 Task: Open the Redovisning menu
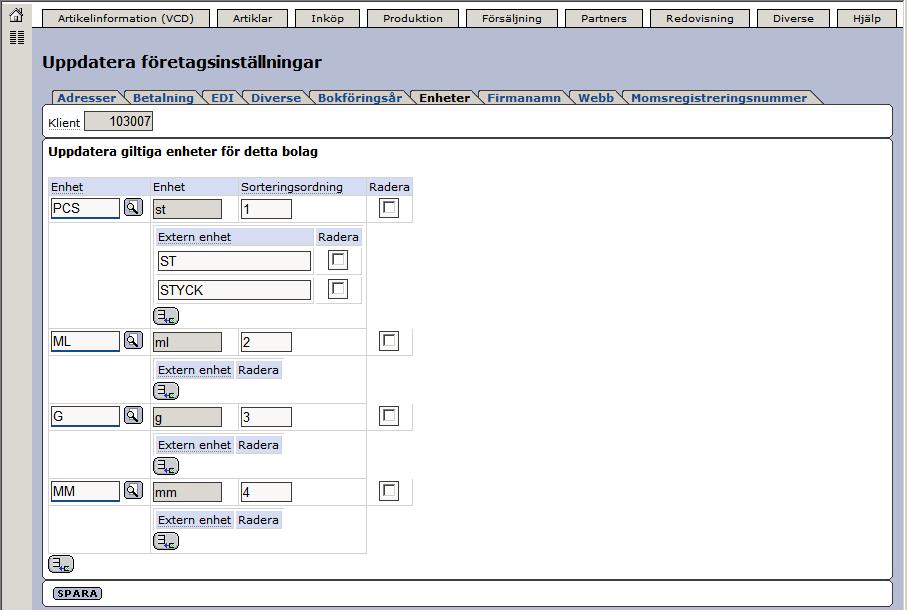pos(700,19)
